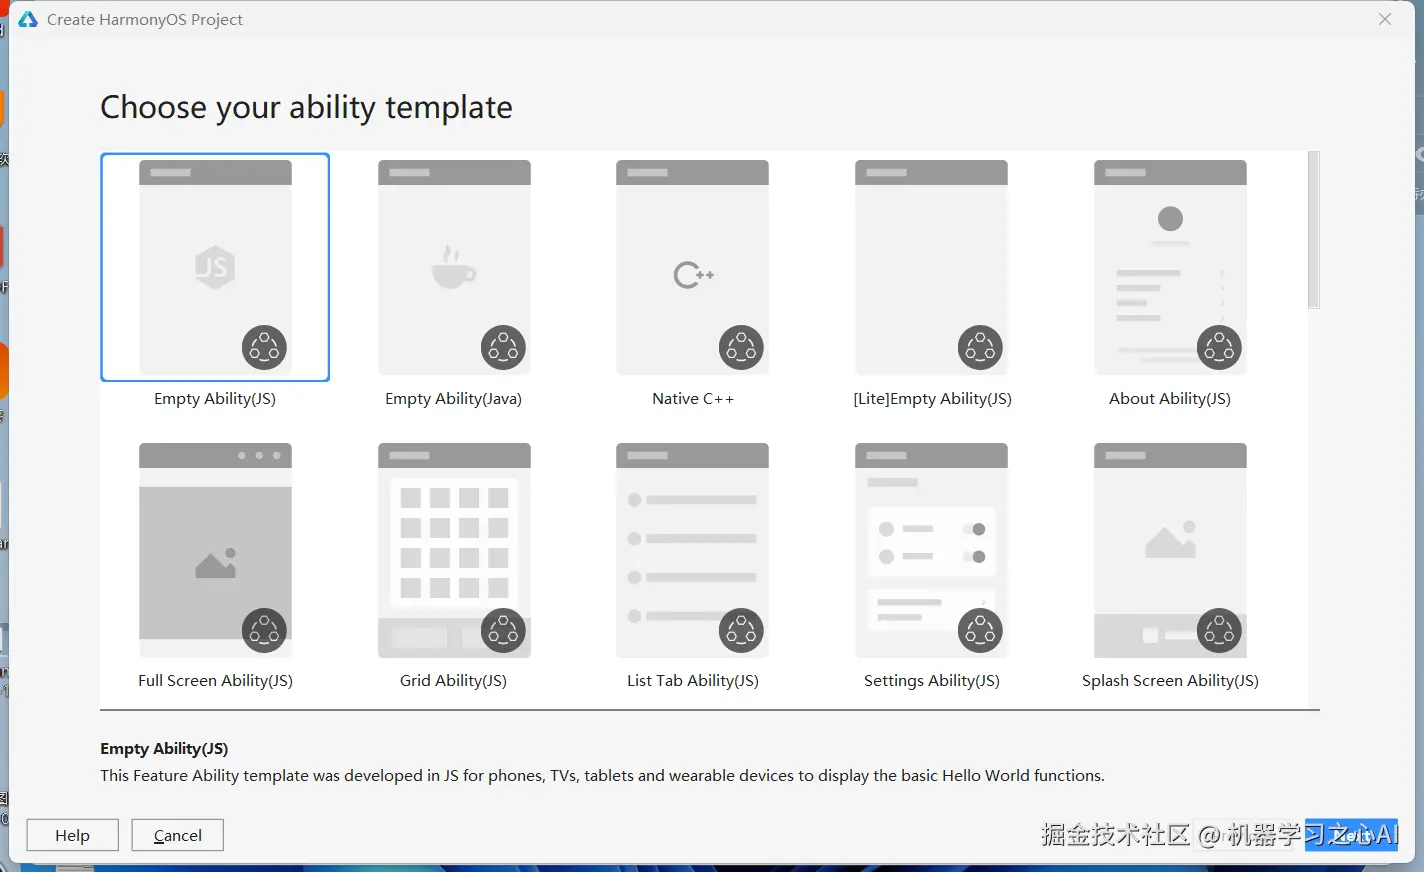The width and height of the screenshot is (1424, 872).
Task: Click the About Ability(JS) label
Action: (1170, 398)
